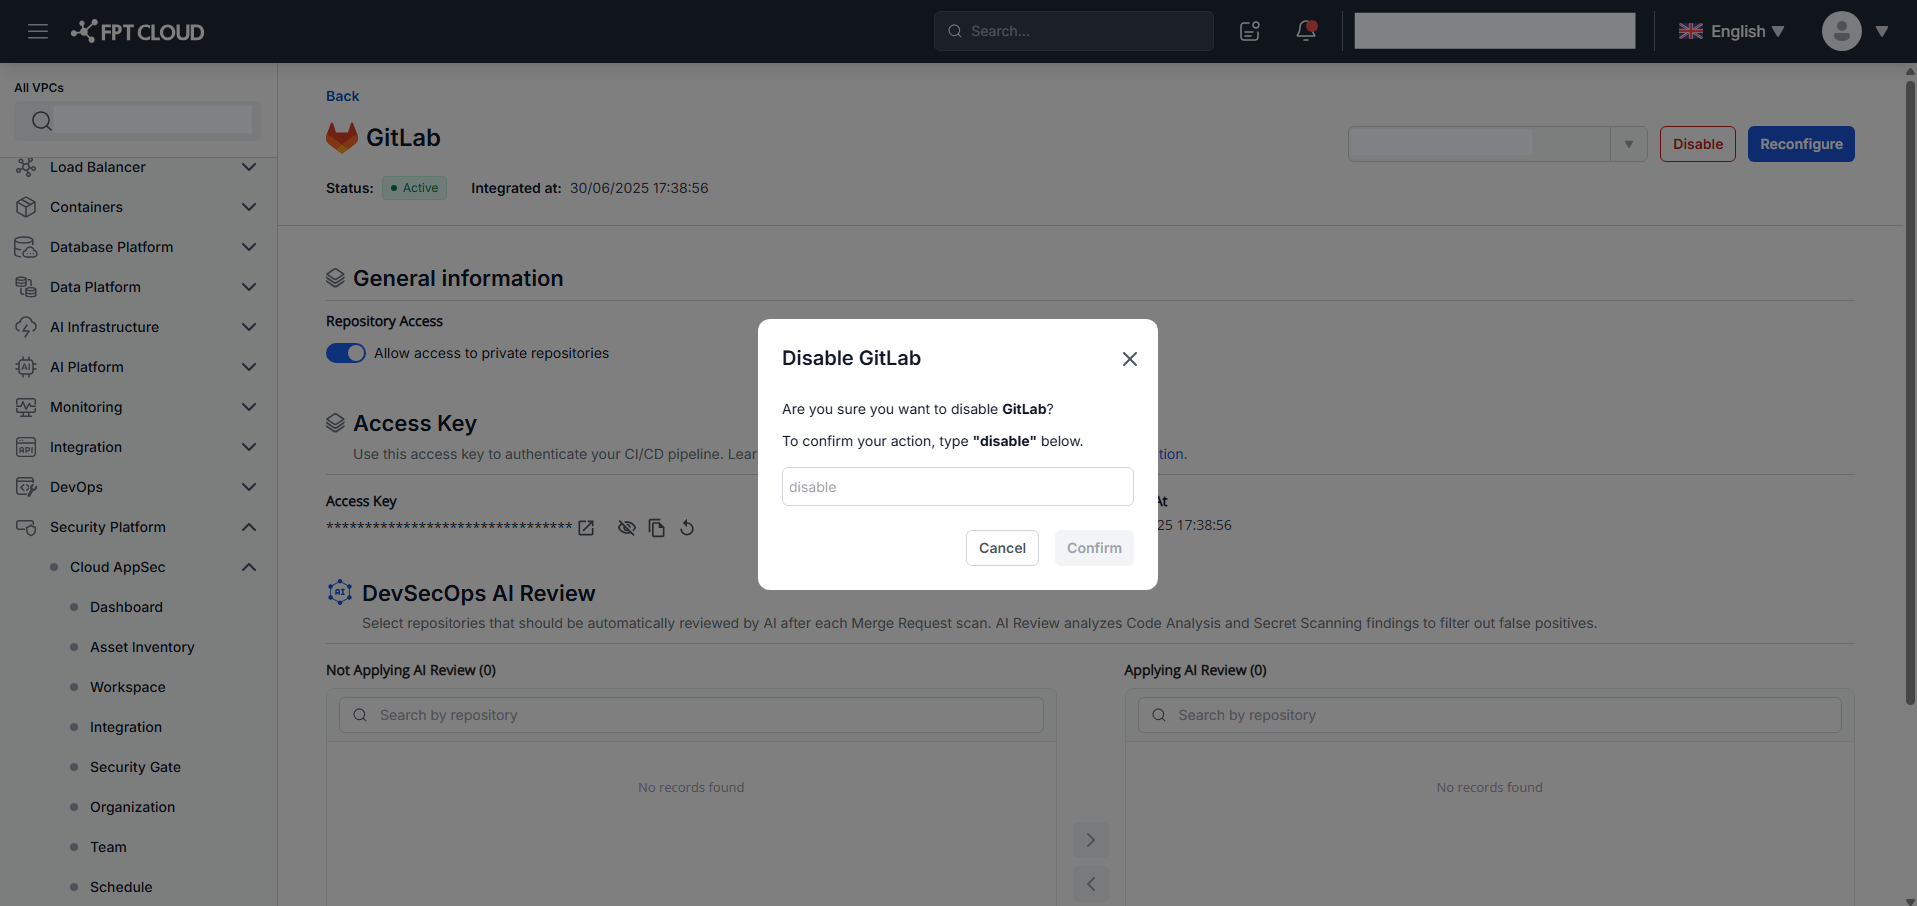Screen dimensions: 1917x906
Task: Click the Reconfigure button
Action: pyautogui.click(x=1801, y=144)
